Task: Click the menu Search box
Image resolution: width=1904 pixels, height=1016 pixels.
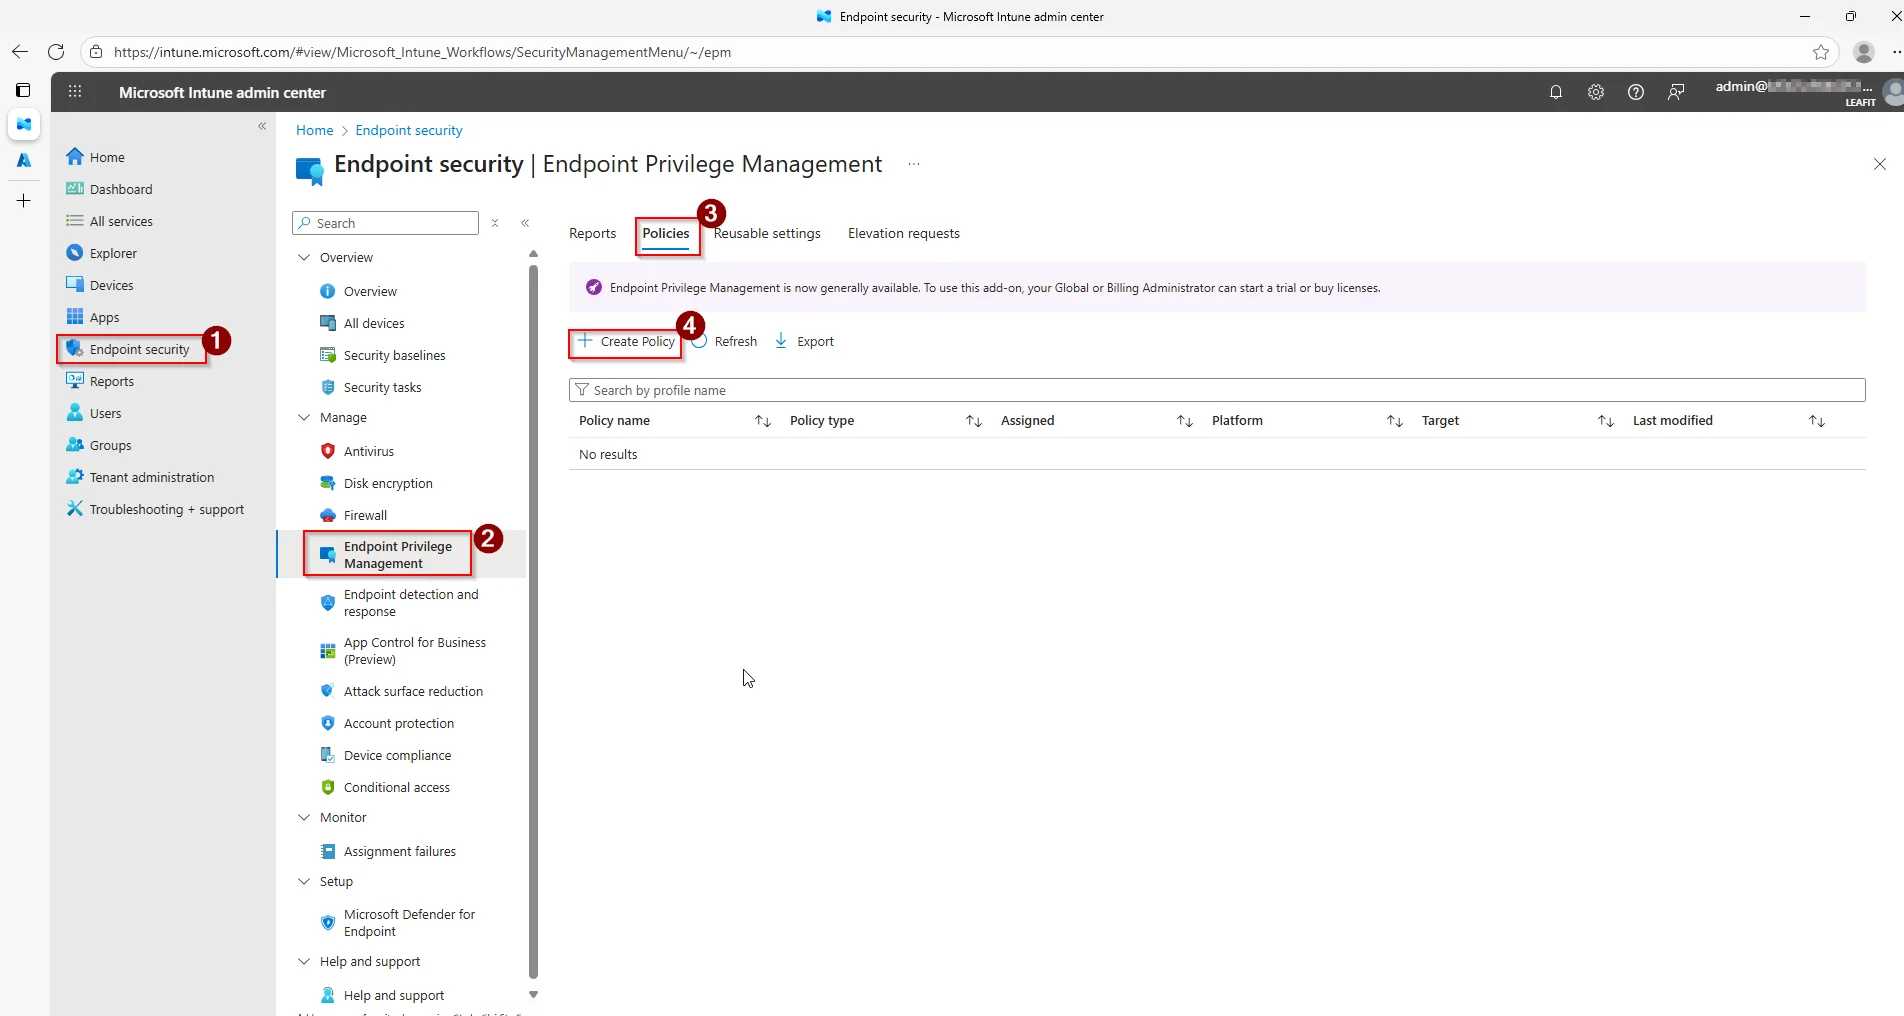Action: (x=385, y=223)
